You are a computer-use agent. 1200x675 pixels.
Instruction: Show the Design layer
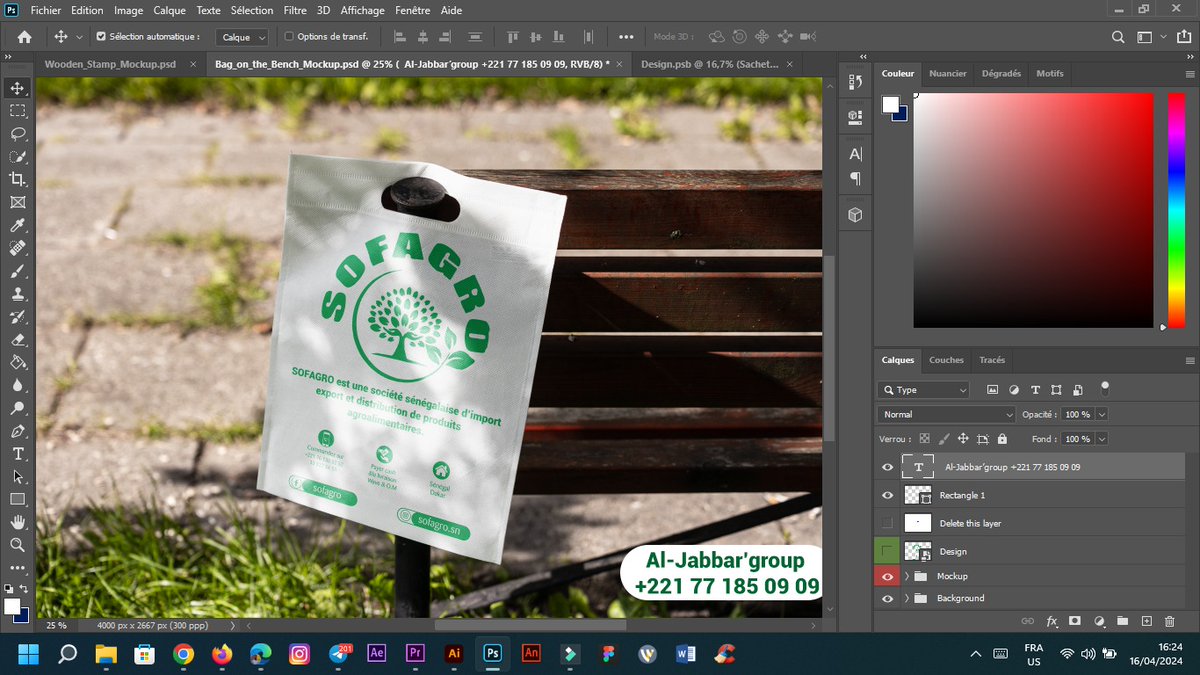887,551
